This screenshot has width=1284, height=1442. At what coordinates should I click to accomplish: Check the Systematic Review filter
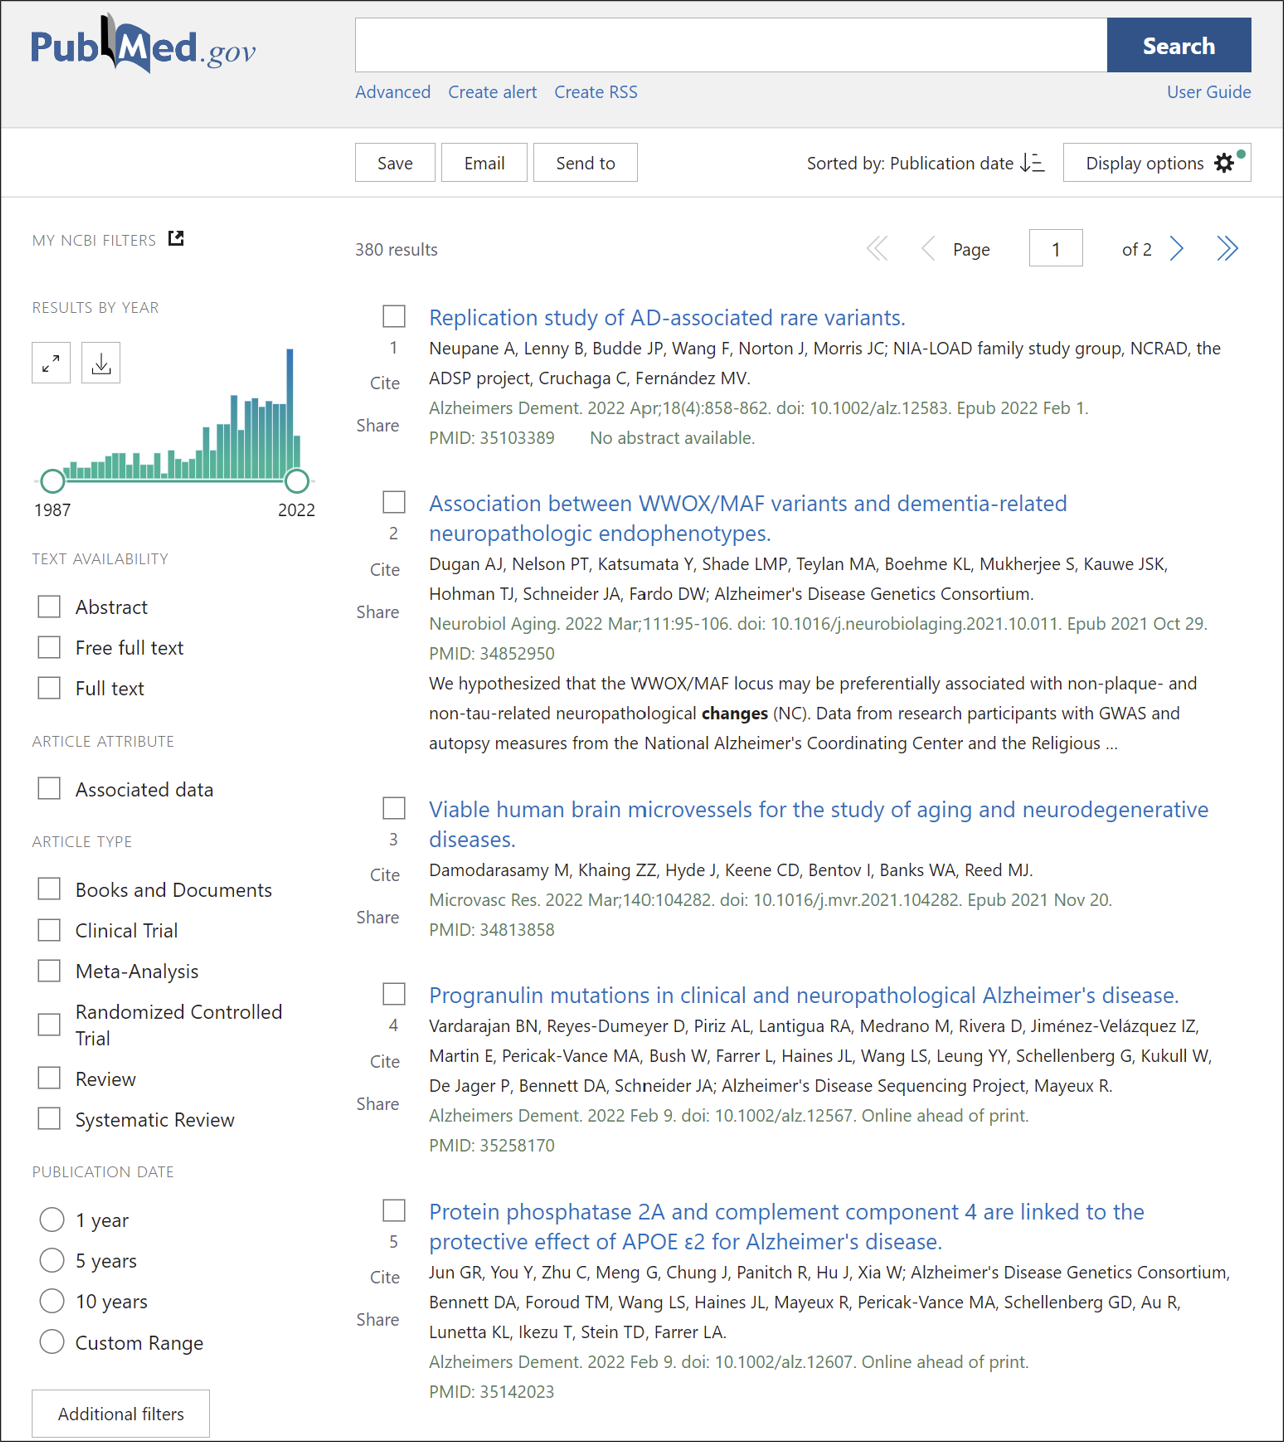pyautogui.click(x=49, y=1119)
